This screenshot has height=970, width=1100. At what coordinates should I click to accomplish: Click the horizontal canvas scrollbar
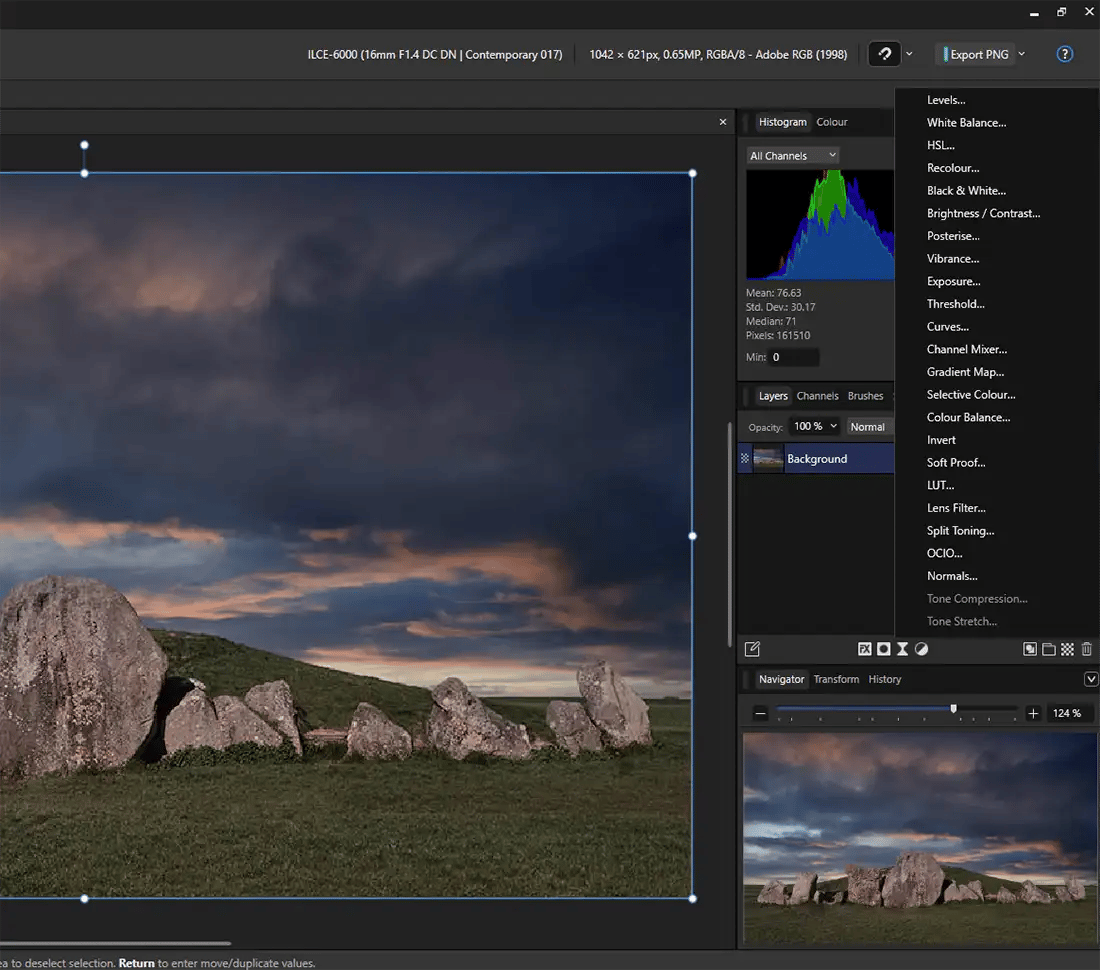115,943
